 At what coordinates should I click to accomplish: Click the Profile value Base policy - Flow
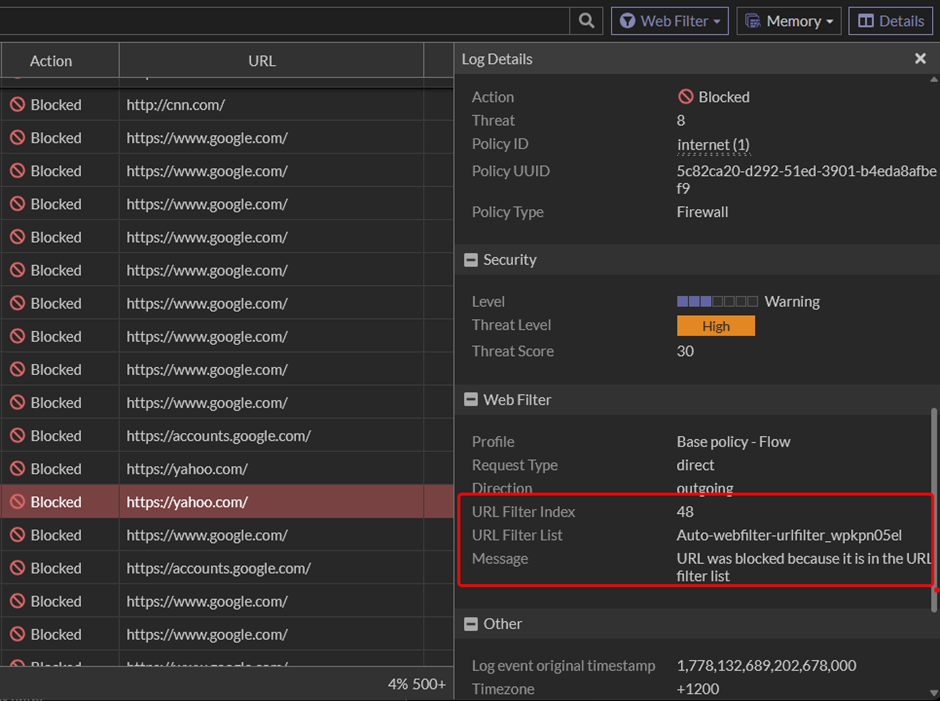(733, 441)
